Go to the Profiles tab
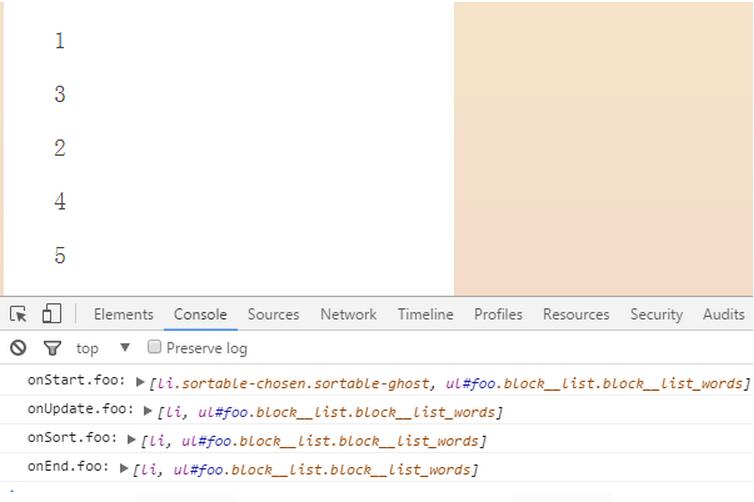 [498, 314]
